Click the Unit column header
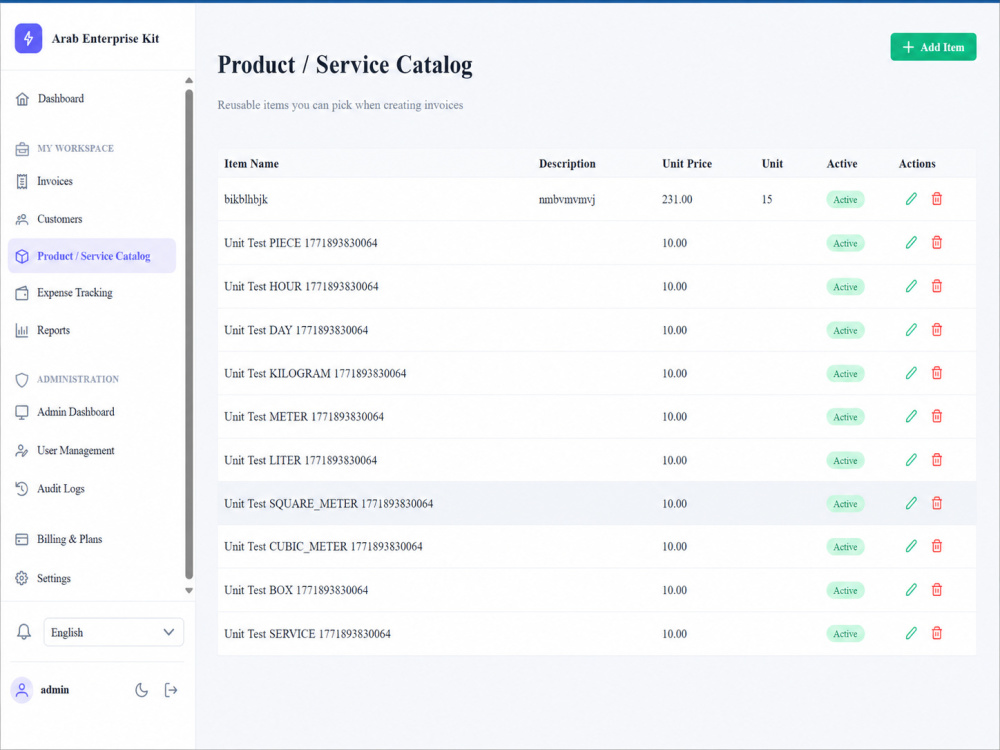 [x=772, y=164]
